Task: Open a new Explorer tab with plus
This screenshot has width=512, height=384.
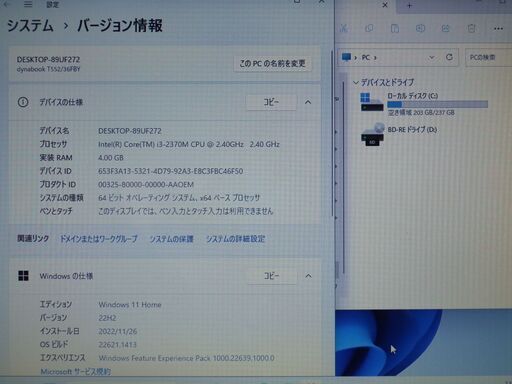Action: 409,5
